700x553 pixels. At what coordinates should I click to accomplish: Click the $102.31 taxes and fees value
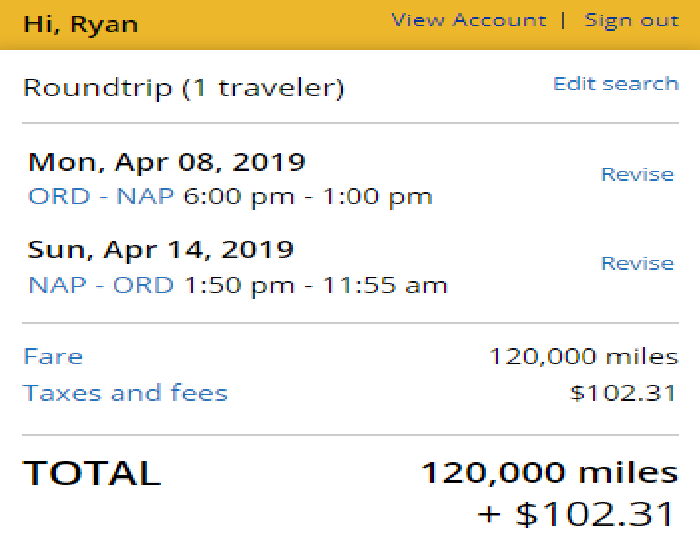[x=623, y=393]
